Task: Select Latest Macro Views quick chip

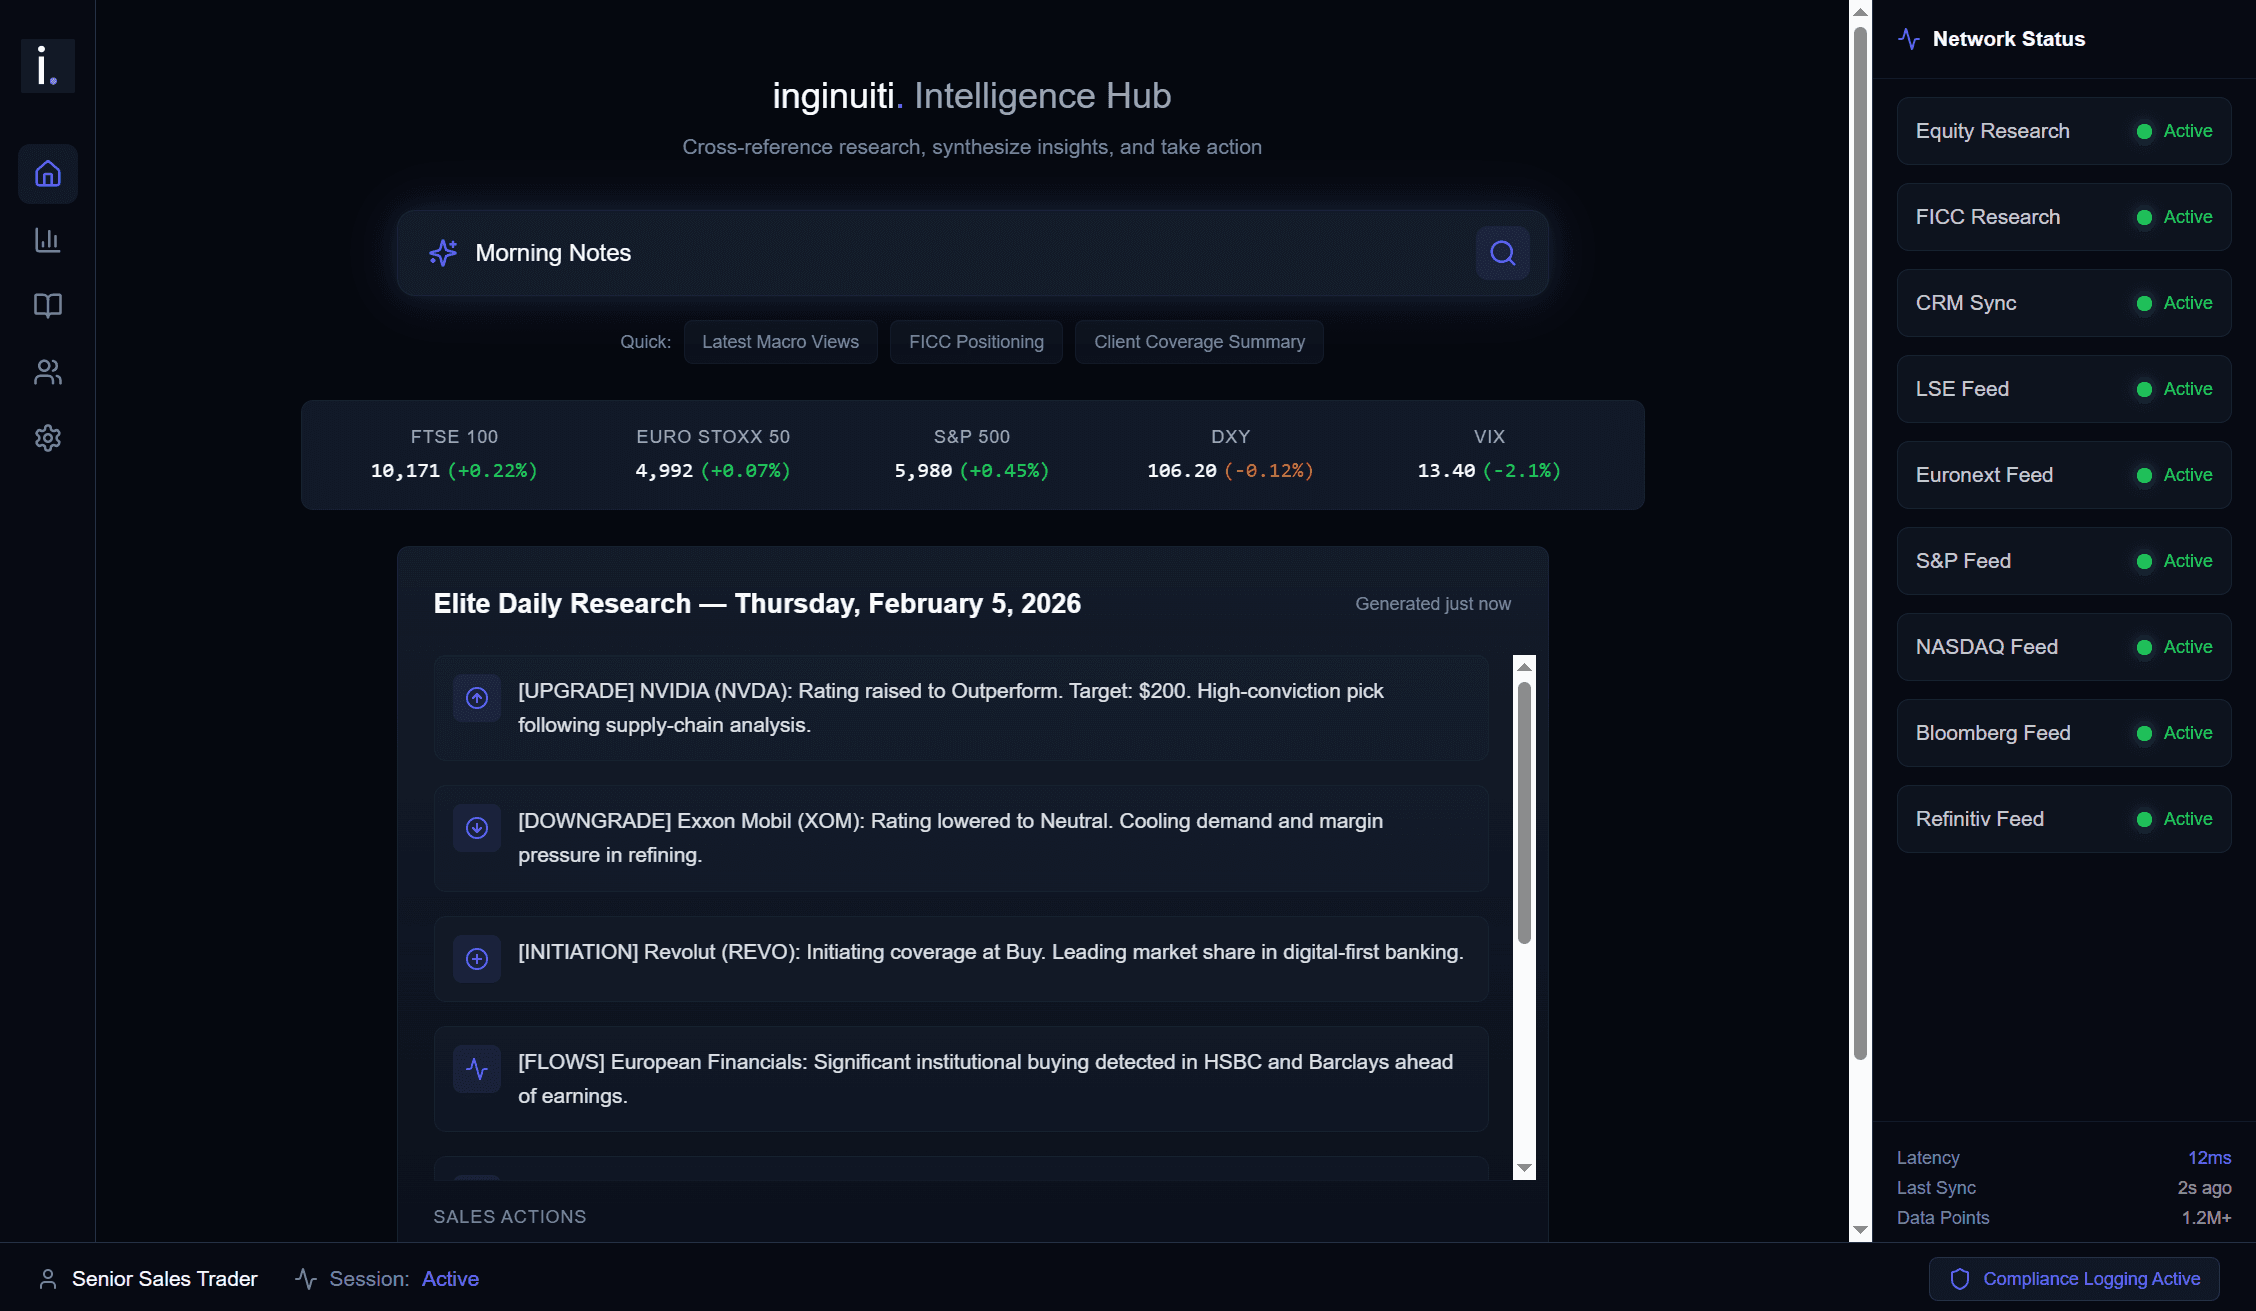Action: (780, 342)
